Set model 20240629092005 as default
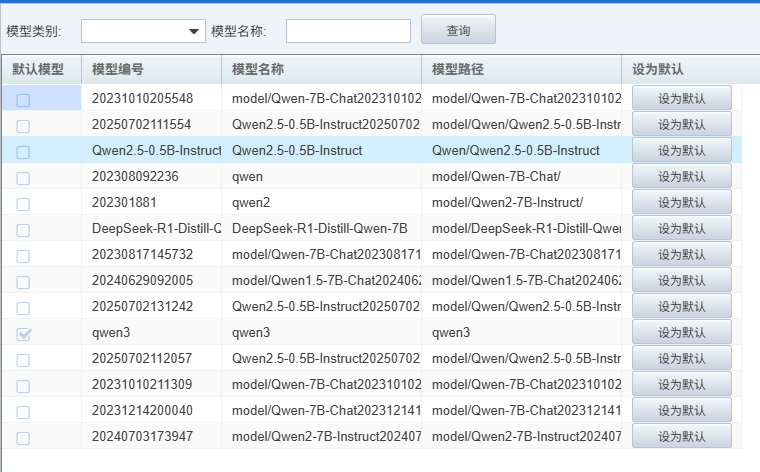 (681, 281)
